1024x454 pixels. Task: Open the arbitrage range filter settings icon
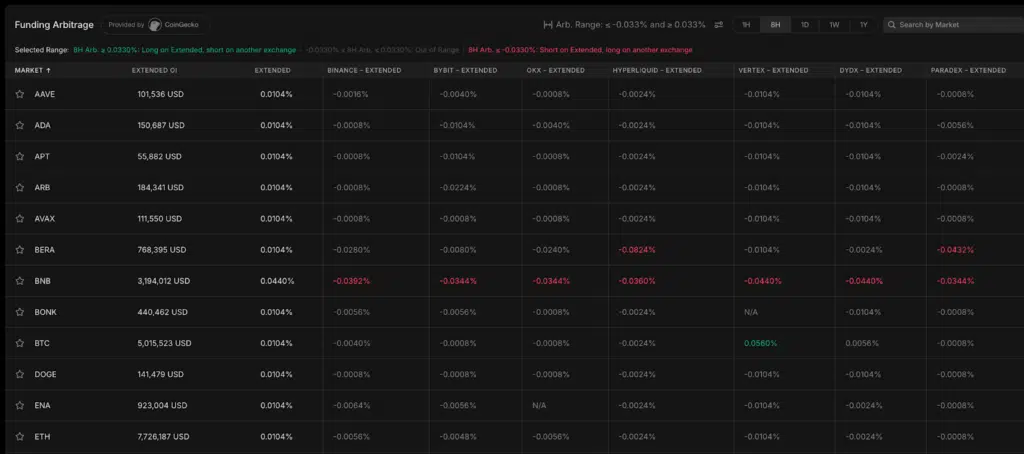[x=718, y=25]
